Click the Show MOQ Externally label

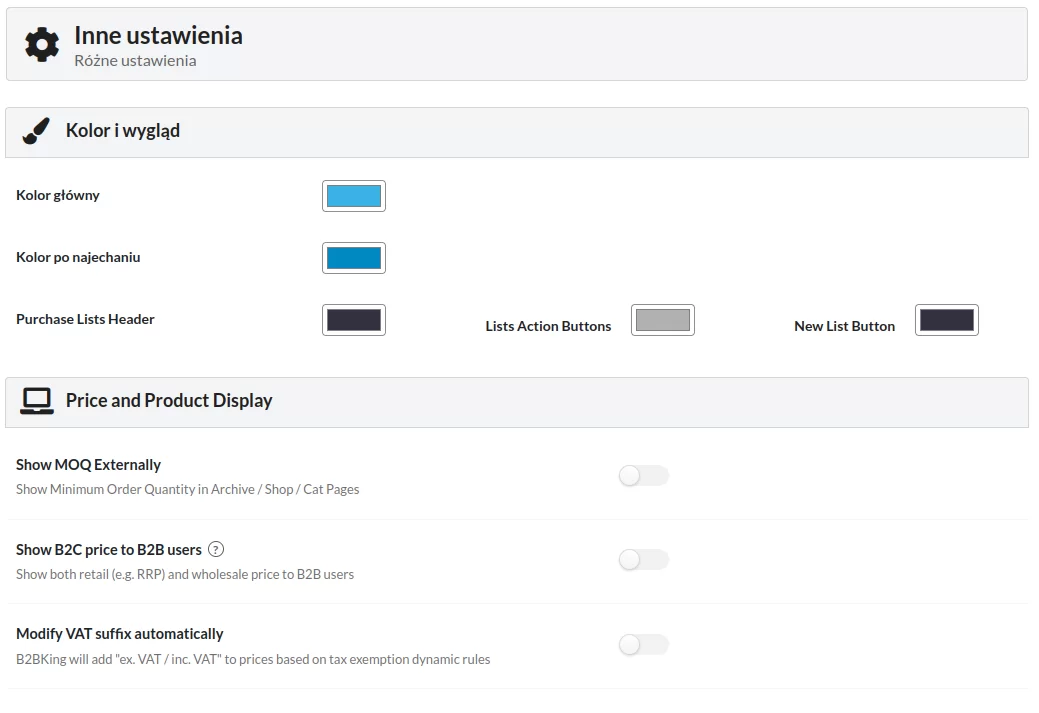pyautogui.click(x=89, y=465)
